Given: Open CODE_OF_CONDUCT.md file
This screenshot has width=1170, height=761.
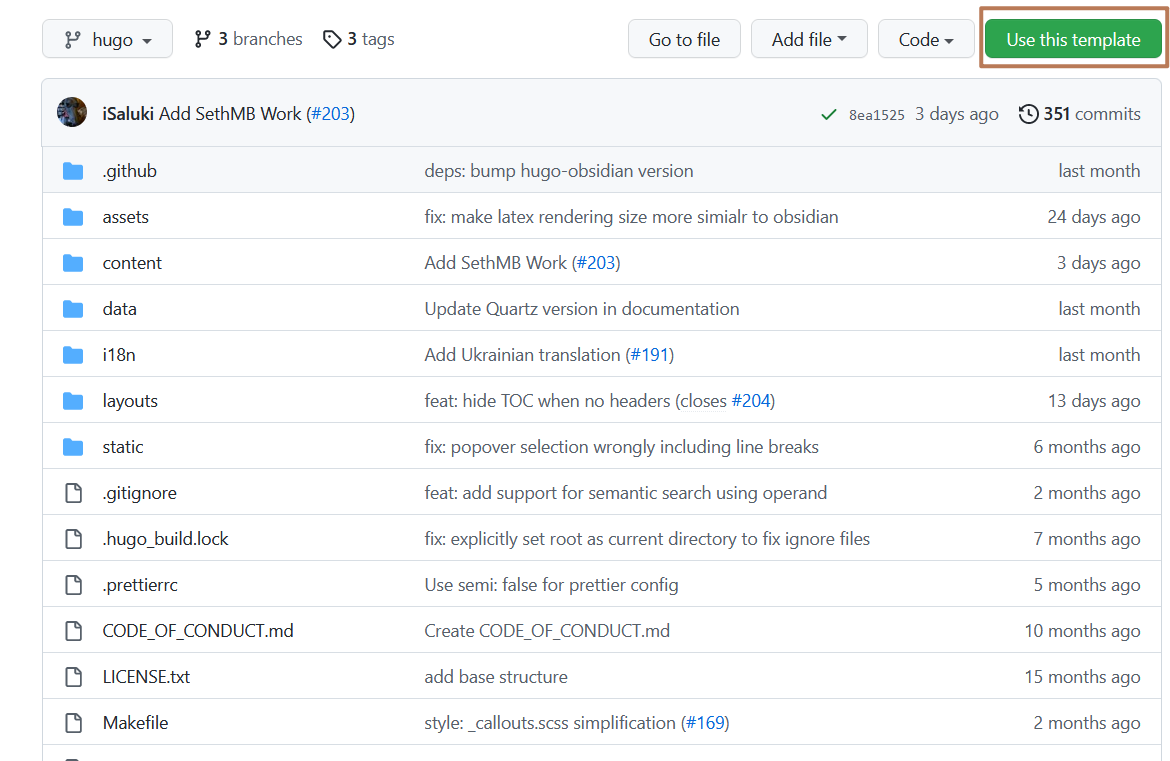Looking at the screenshot, I should tap(198, 631).
